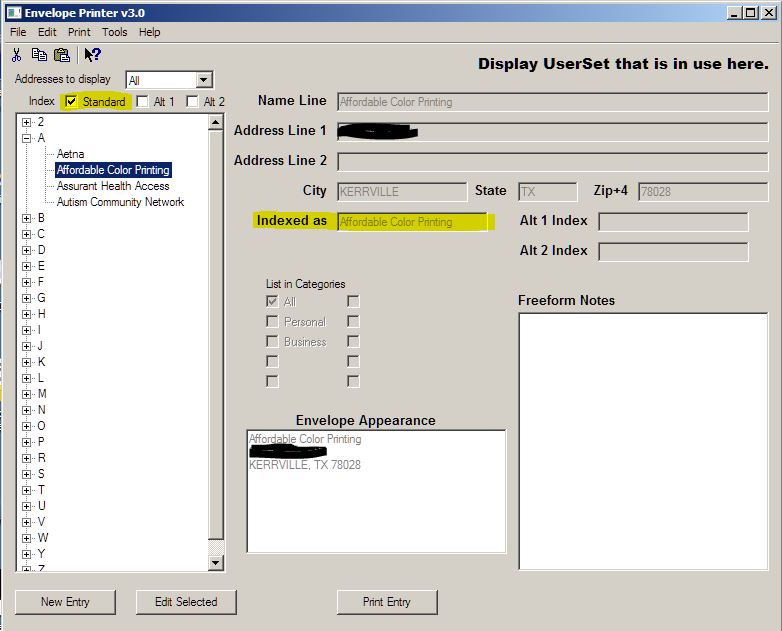
Task: Click the Paste clipboard toolbar icon
Action: click(x=62, y=55)
